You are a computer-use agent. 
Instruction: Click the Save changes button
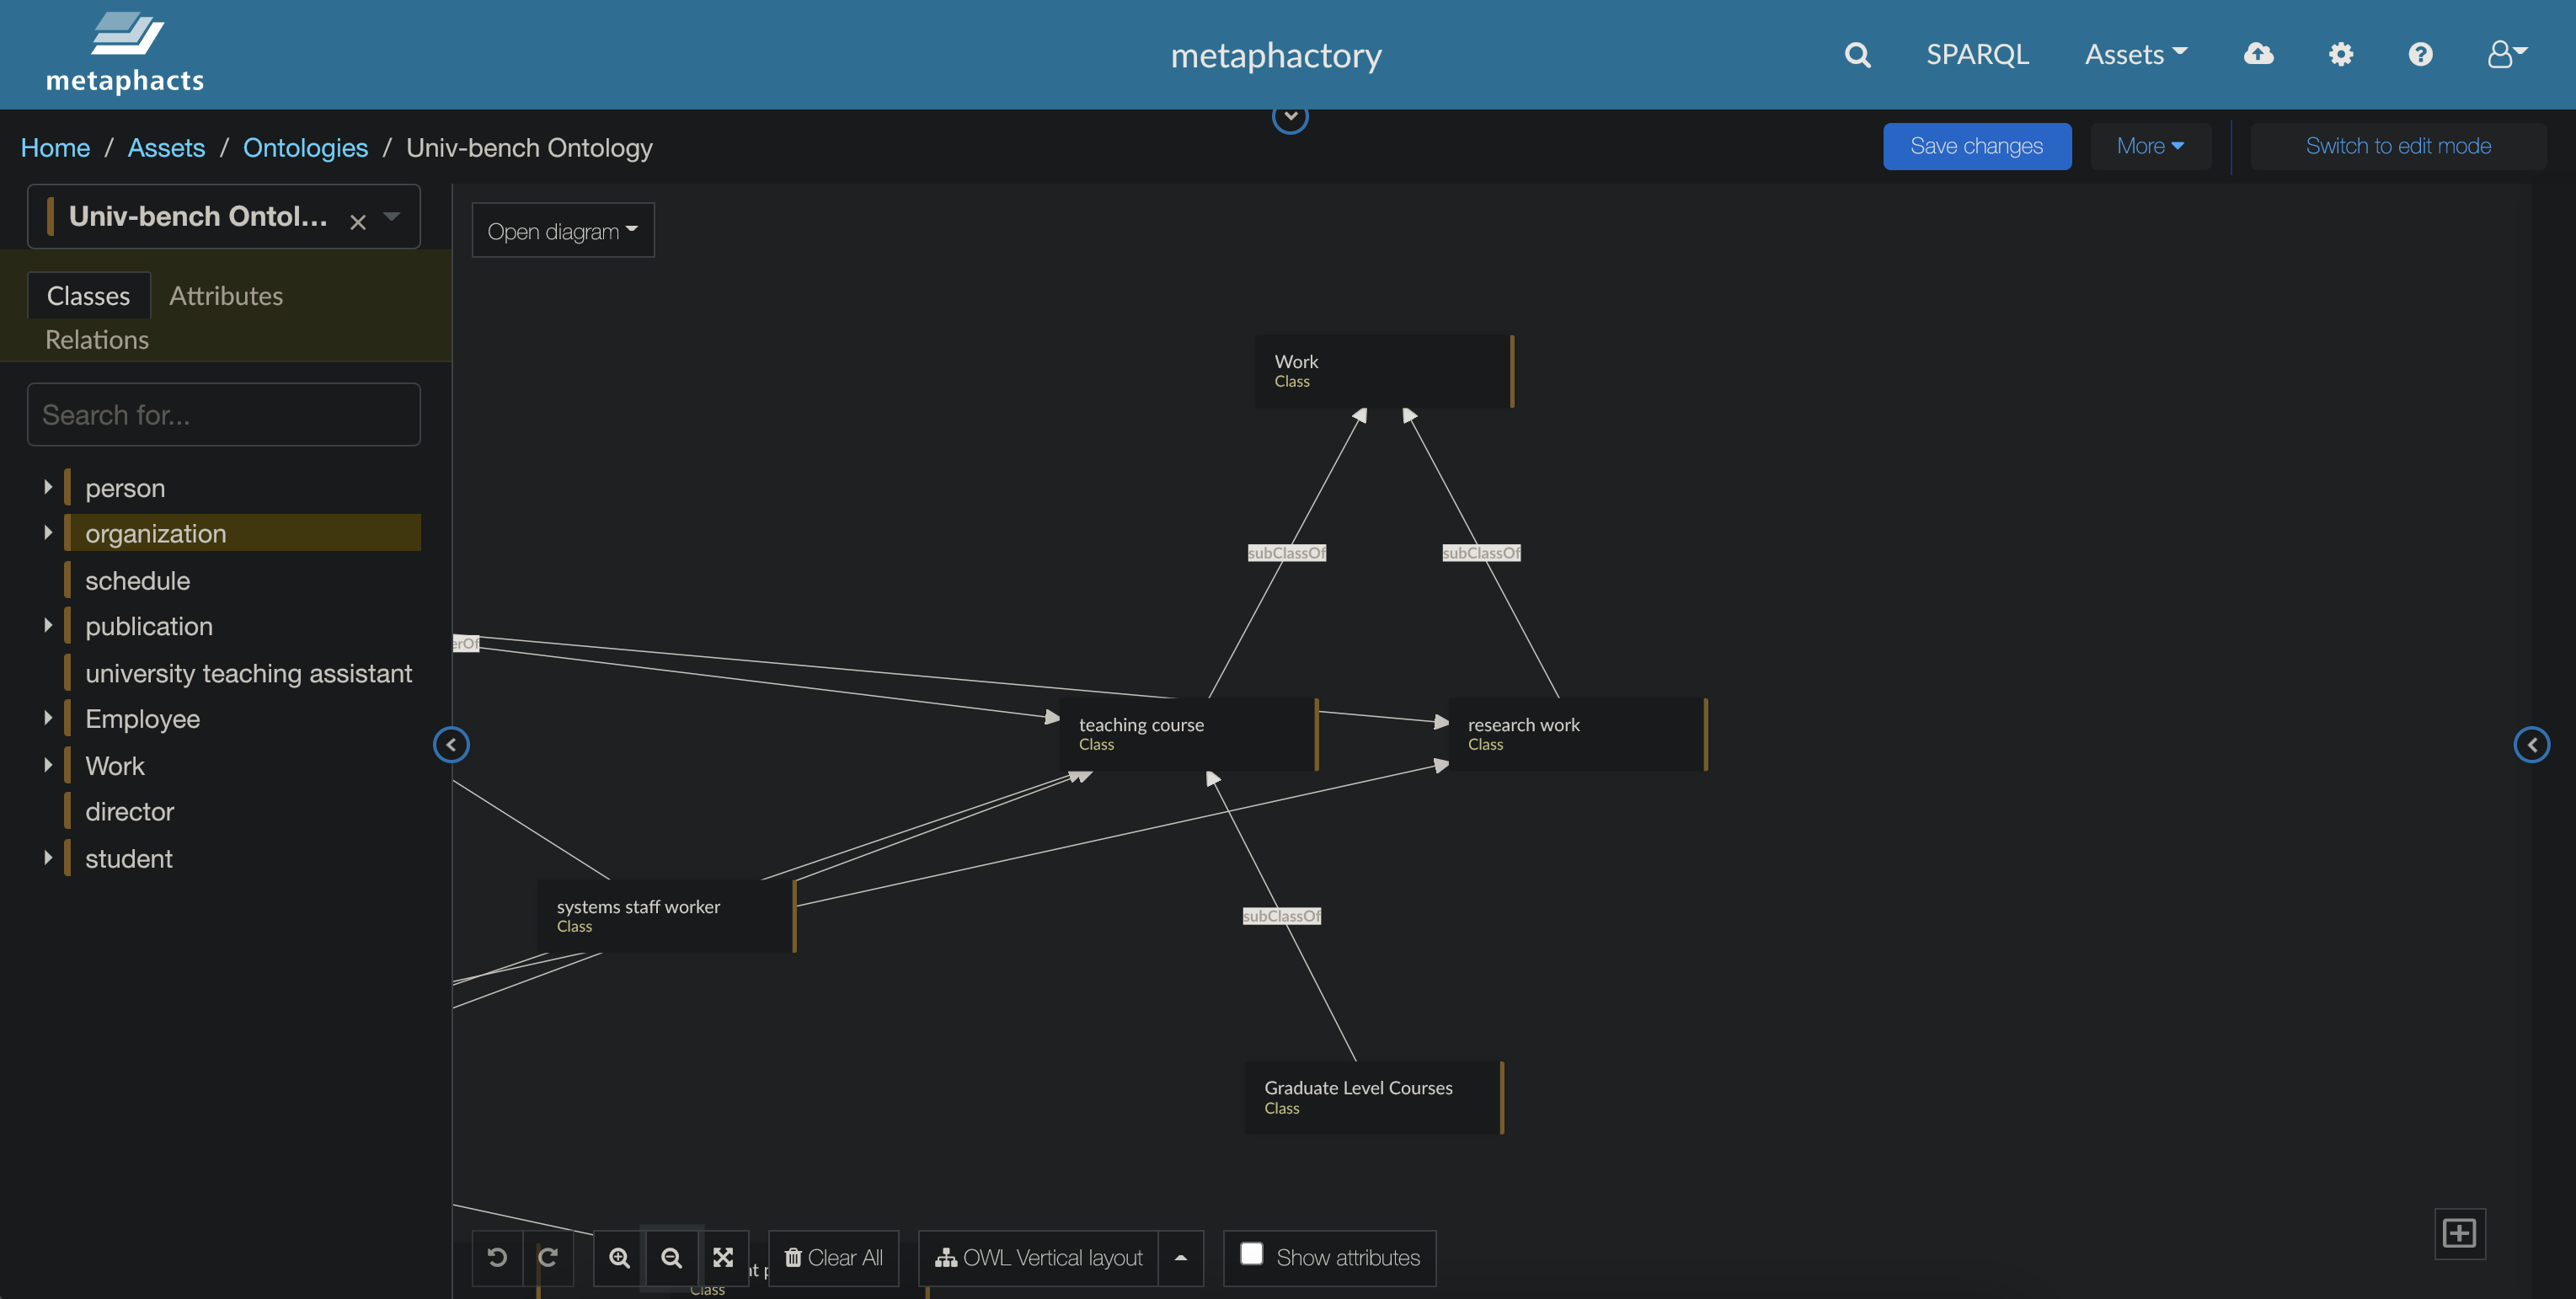pyautogui.click(x=1976, y=146)
